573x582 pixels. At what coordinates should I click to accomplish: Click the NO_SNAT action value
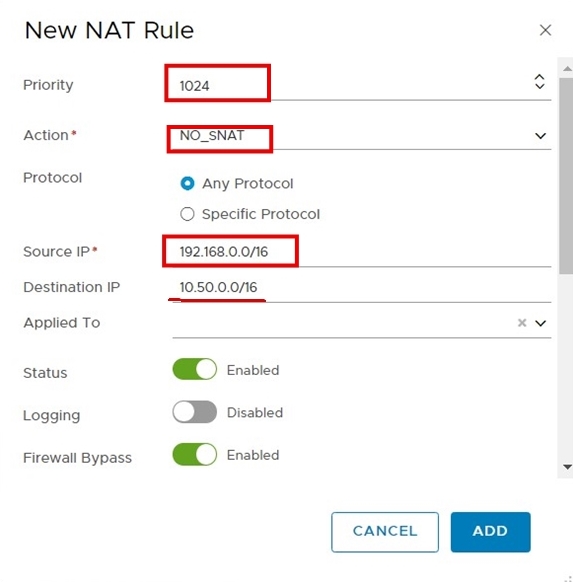pyautogui.click(x=212, y=135)
